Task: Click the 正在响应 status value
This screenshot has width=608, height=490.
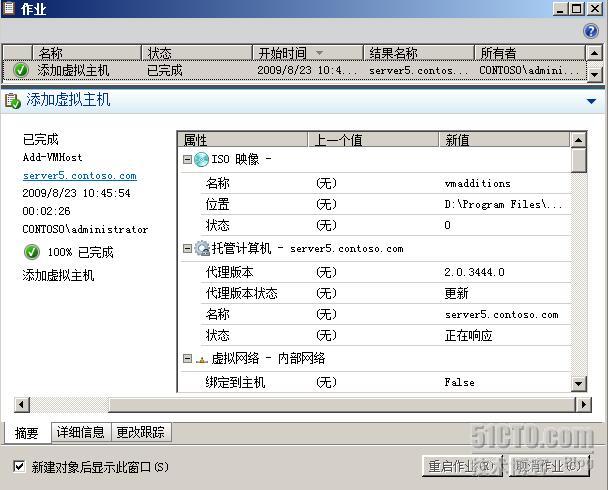Action: [468, 335]
